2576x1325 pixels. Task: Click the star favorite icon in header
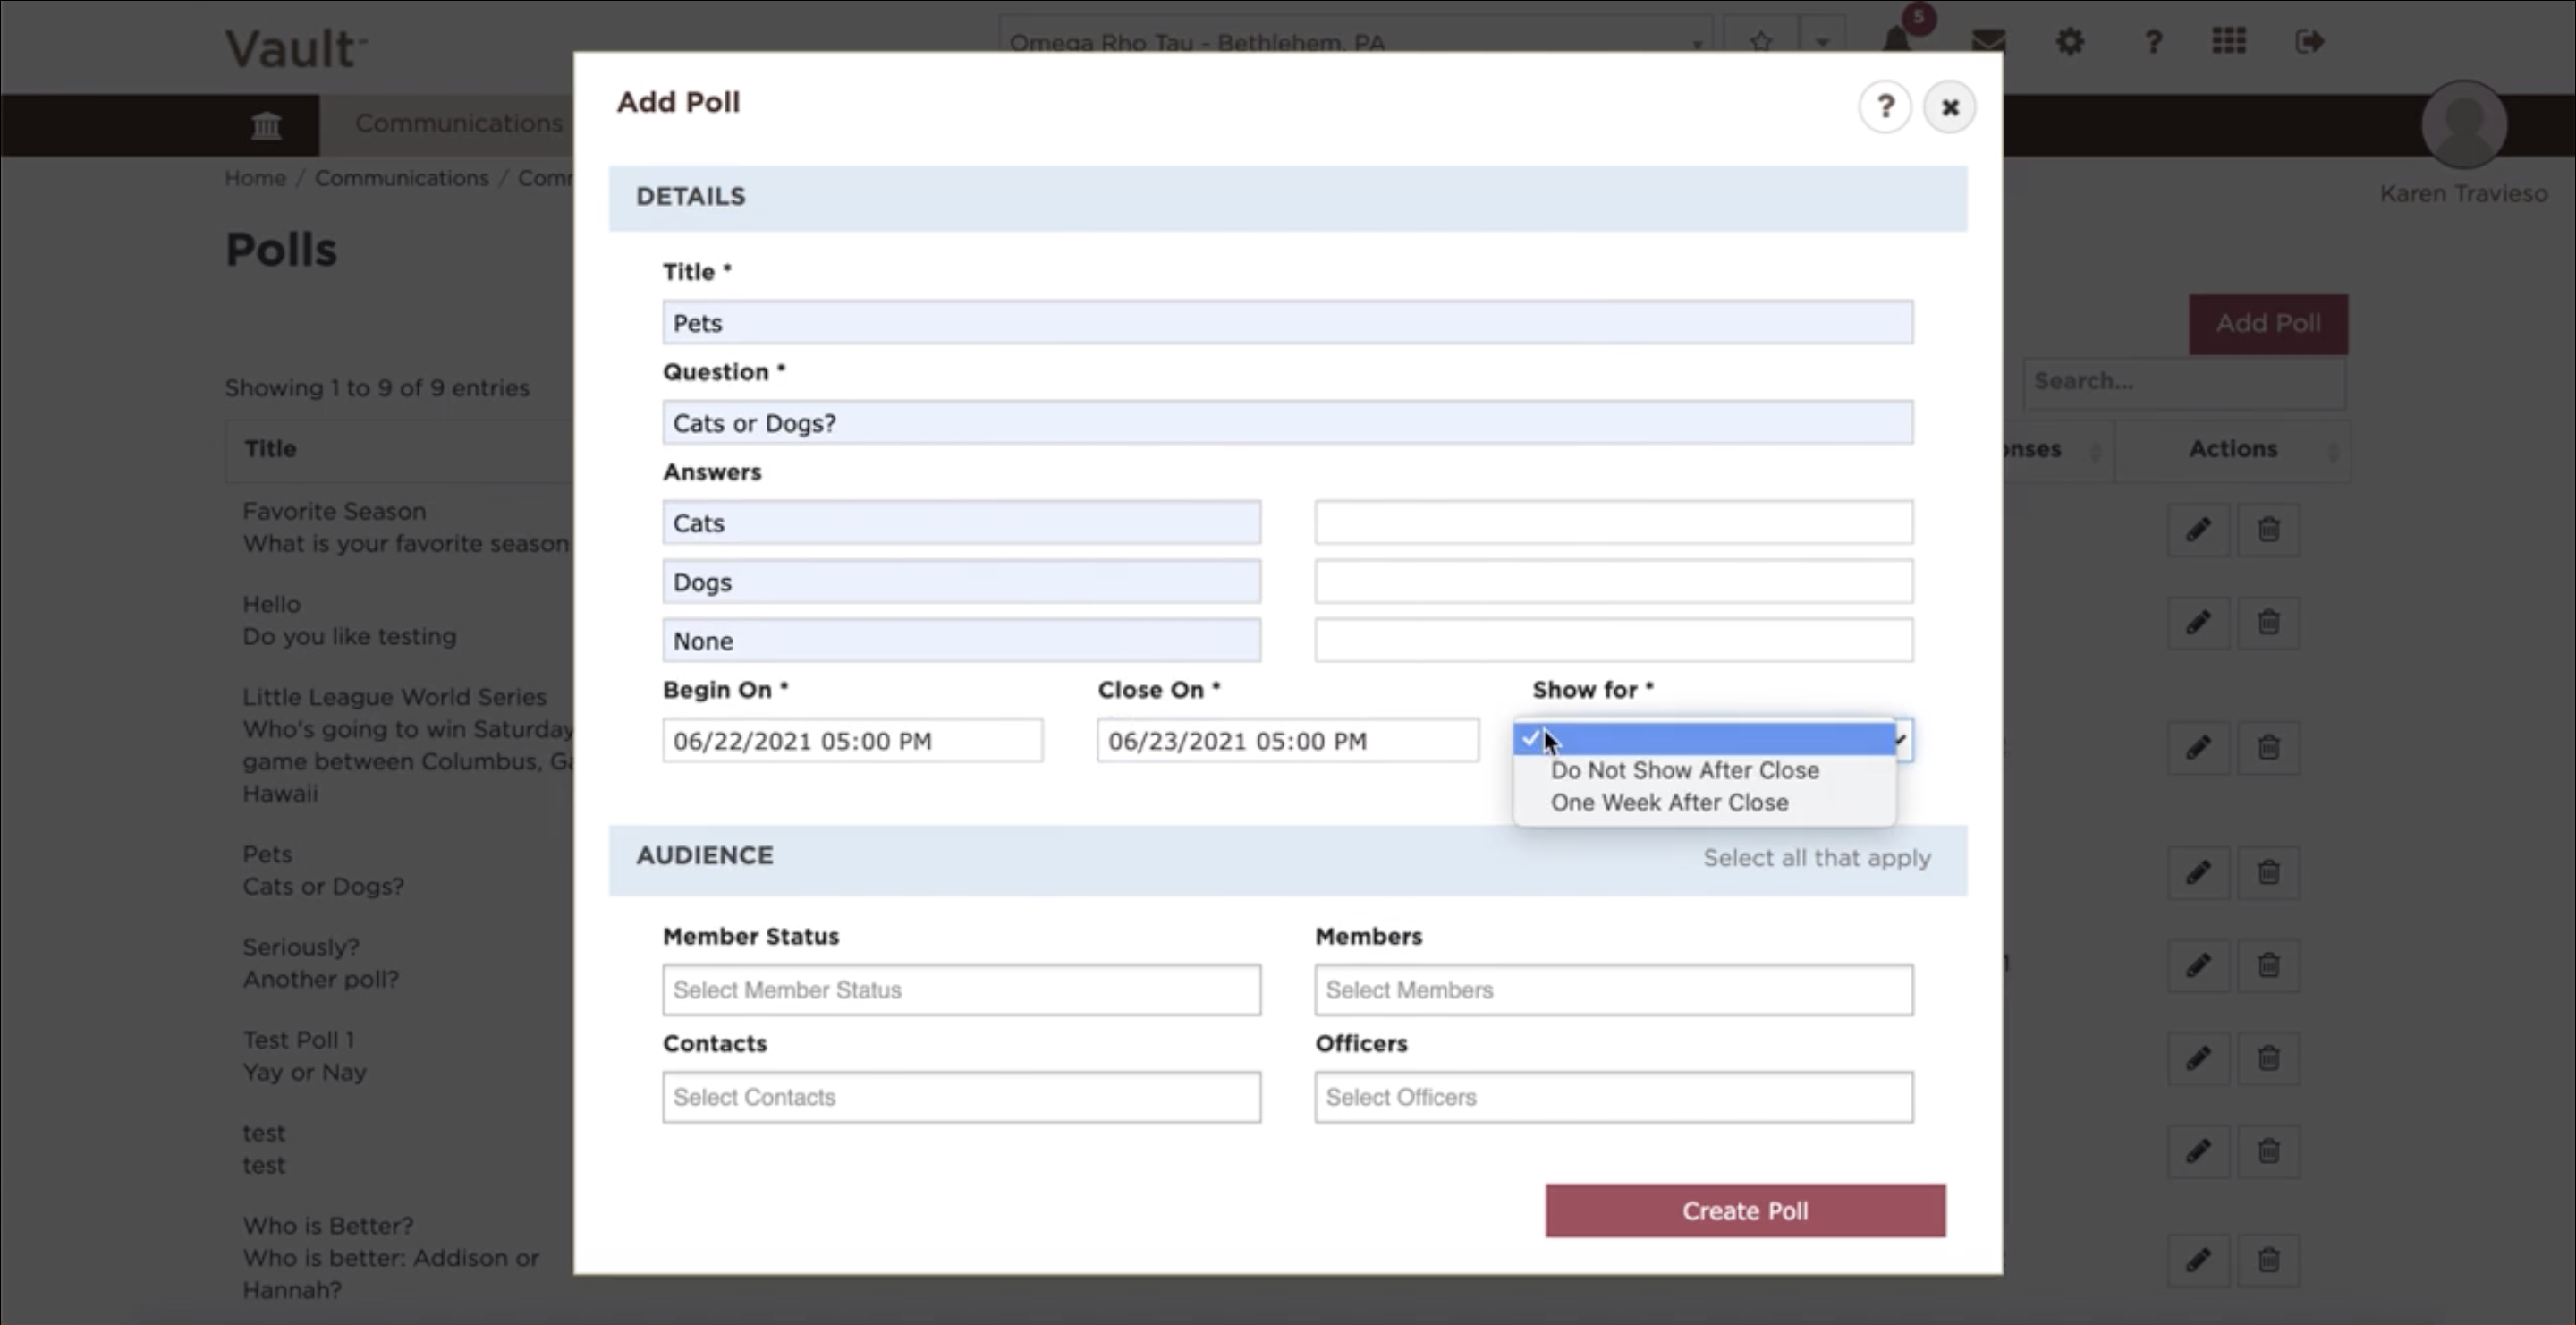point(1761,42)
